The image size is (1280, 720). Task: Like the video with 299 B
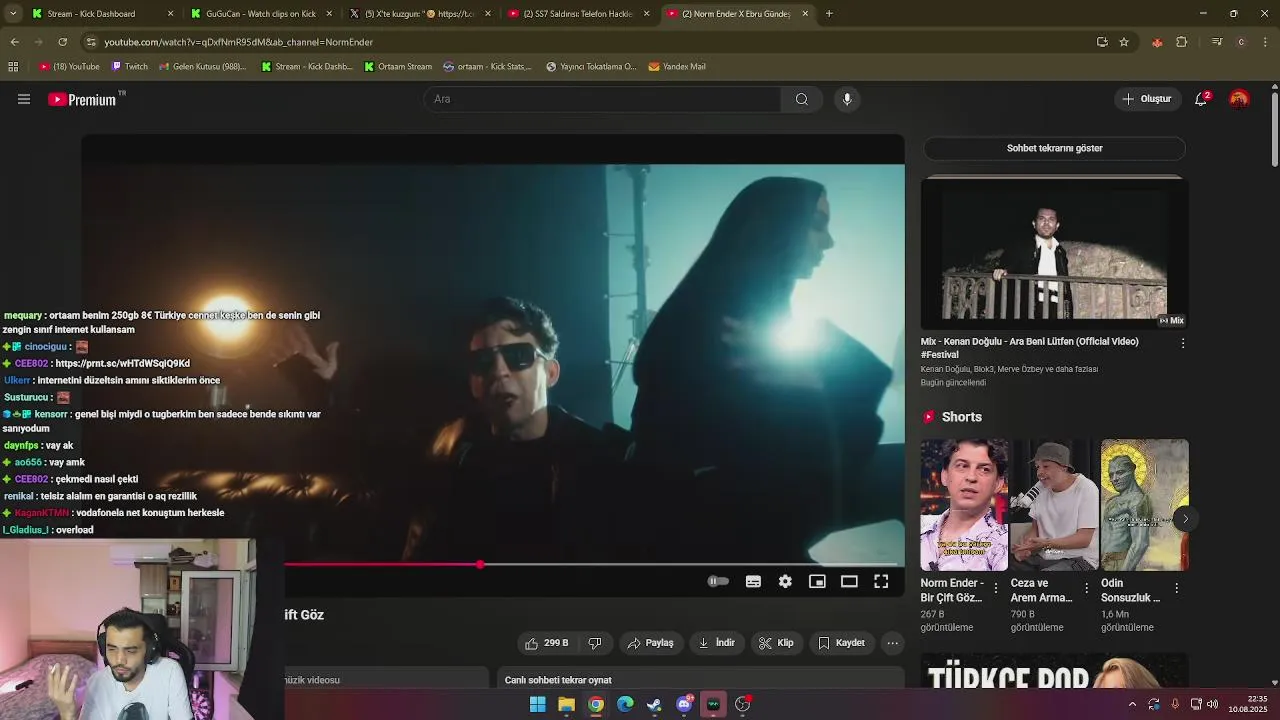pyautogui.click(x=546, y=643)
